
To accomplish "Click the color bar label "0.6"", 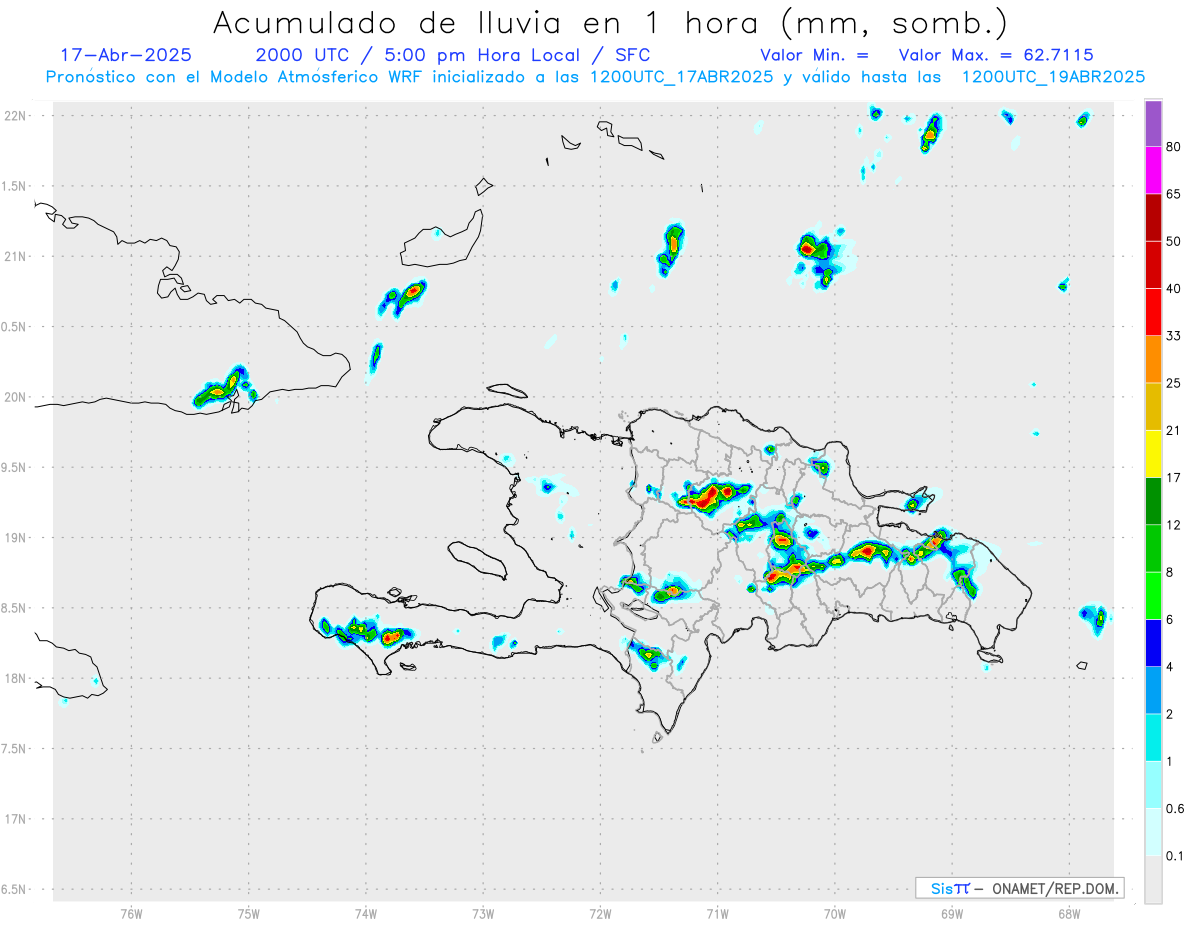I will (1175, 808).
